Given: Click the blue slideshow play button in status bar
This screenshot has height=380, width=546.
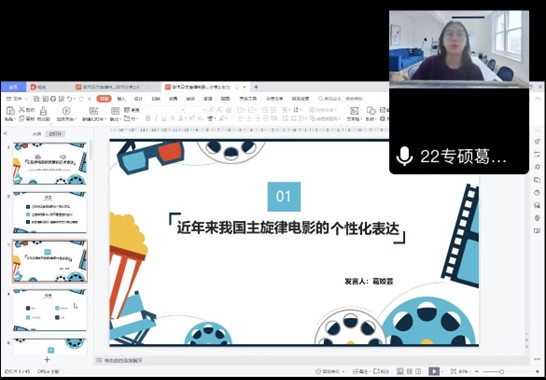Looking at the screenshot, I should [434, 371].
